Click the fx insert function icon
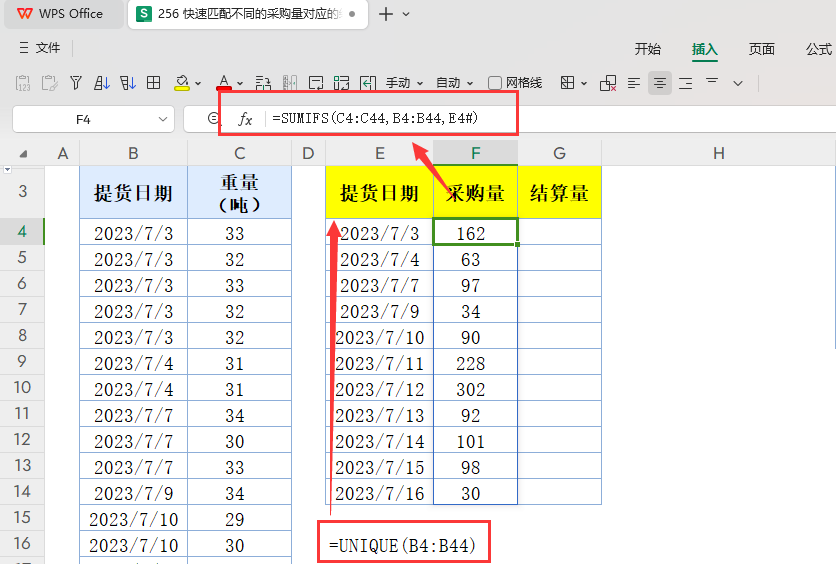Viewport: 836px width, 564px height. point(245,119)
